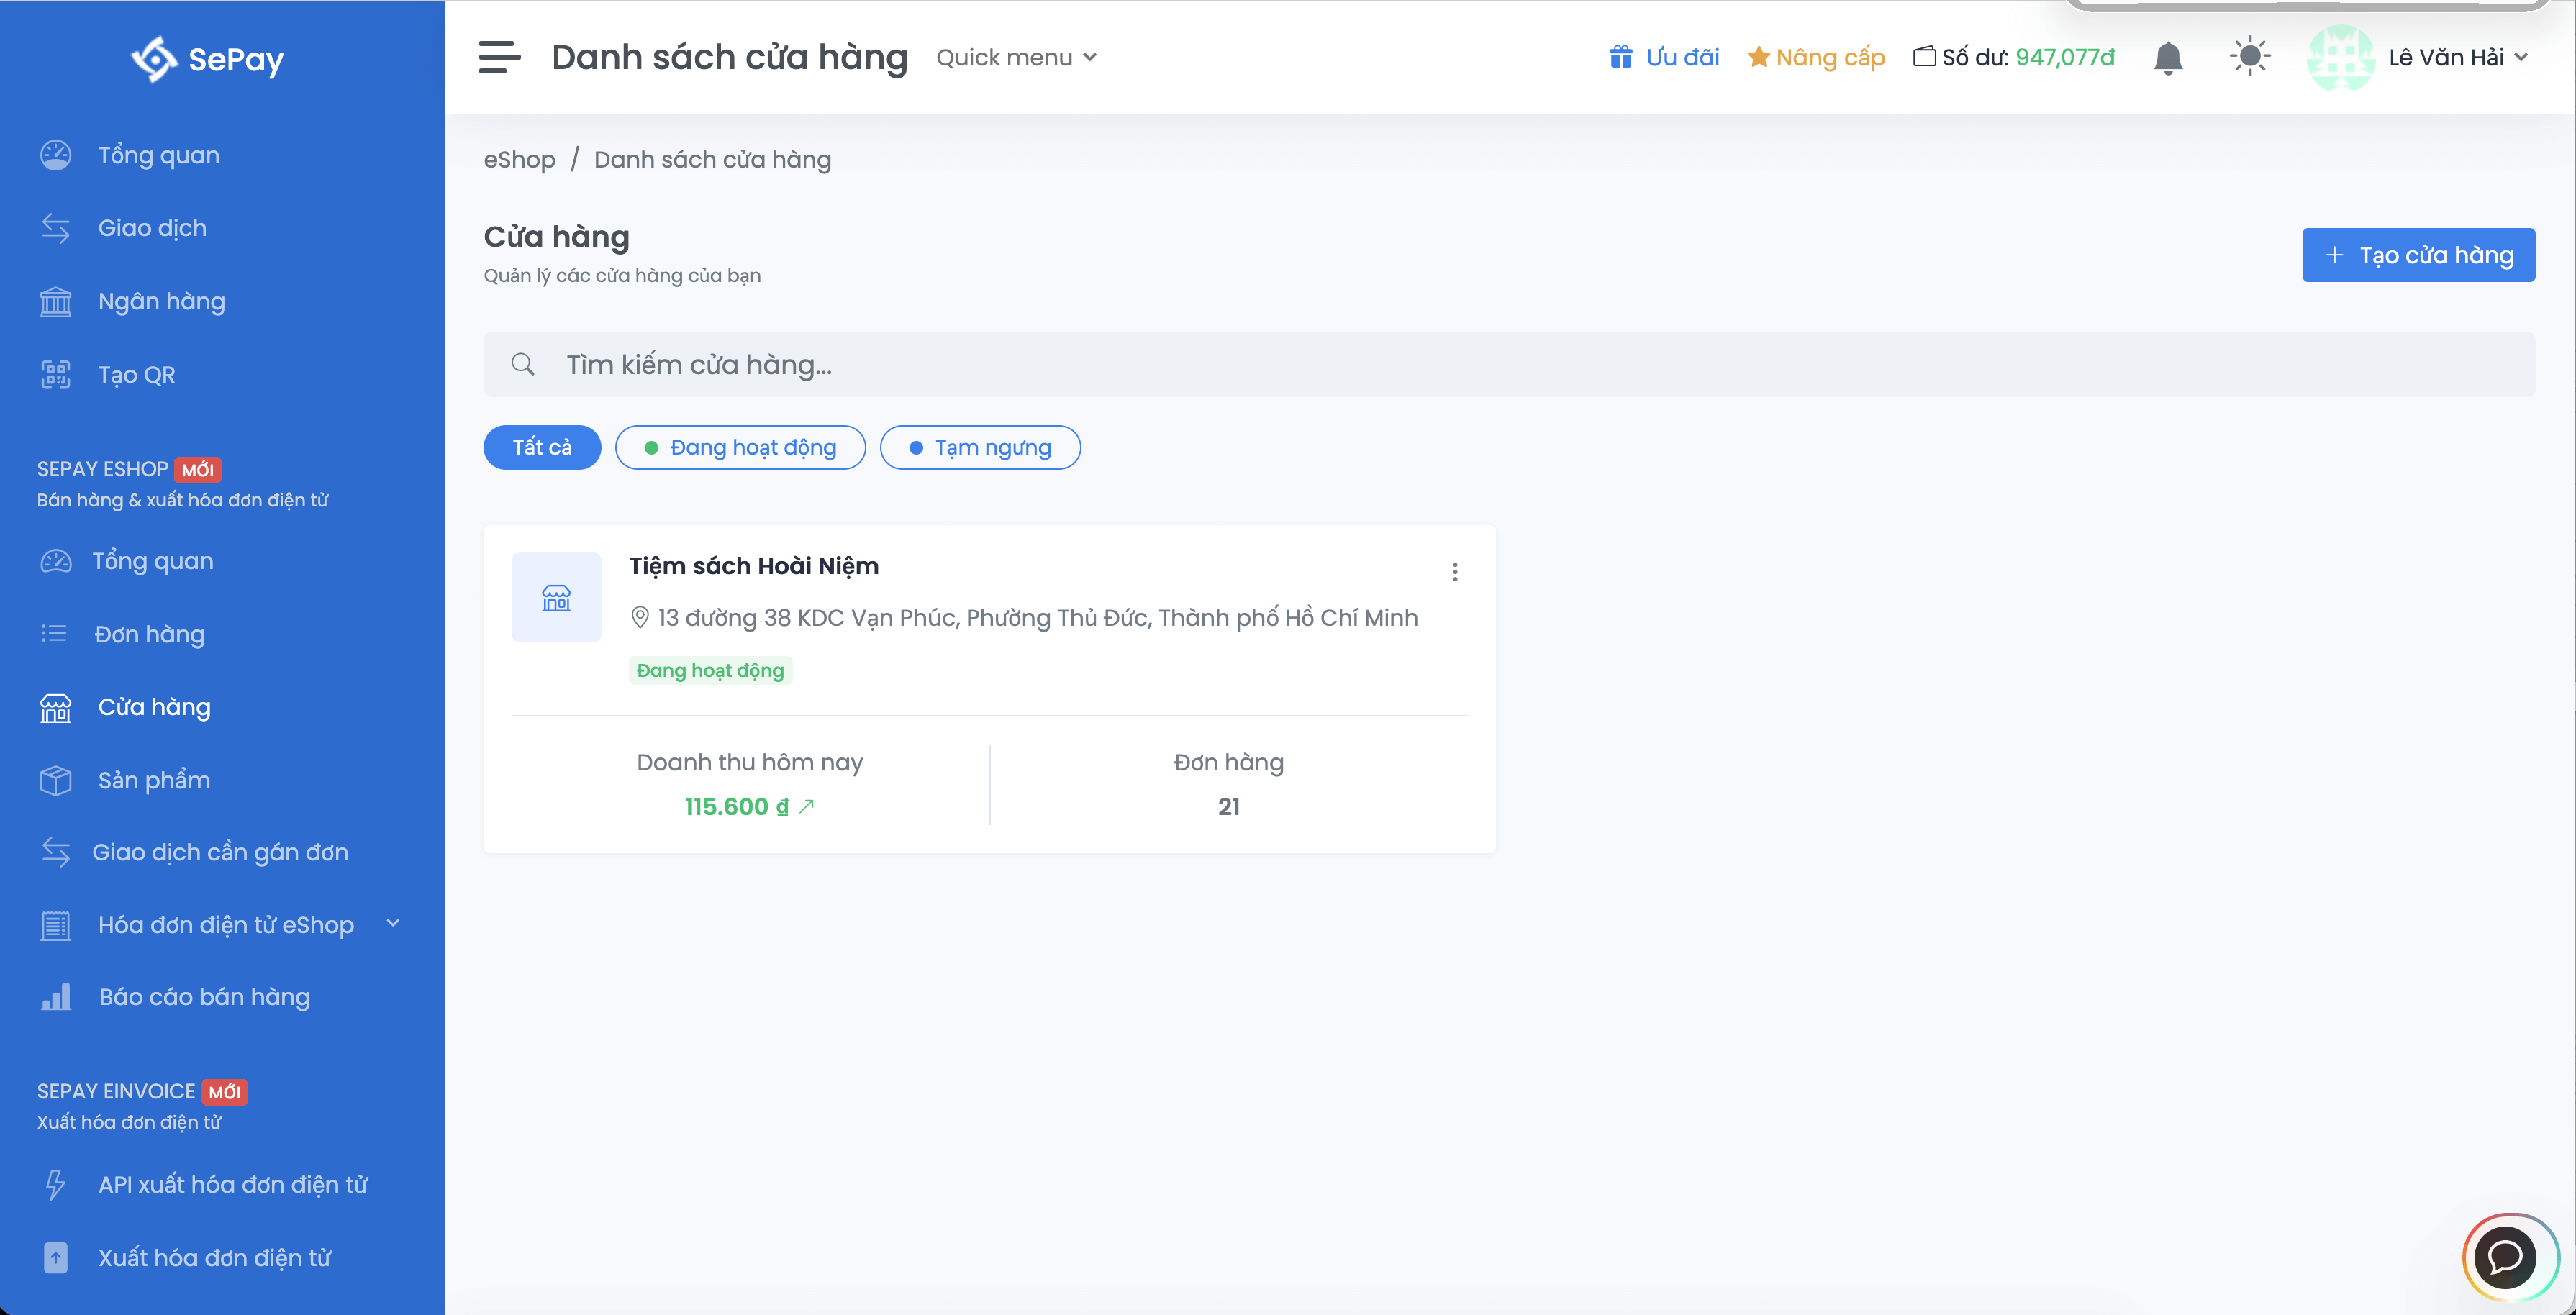Click the SePay logo
This screenshot has width=2576, height=1315.
pyautogui.click(x=208, y=59)
